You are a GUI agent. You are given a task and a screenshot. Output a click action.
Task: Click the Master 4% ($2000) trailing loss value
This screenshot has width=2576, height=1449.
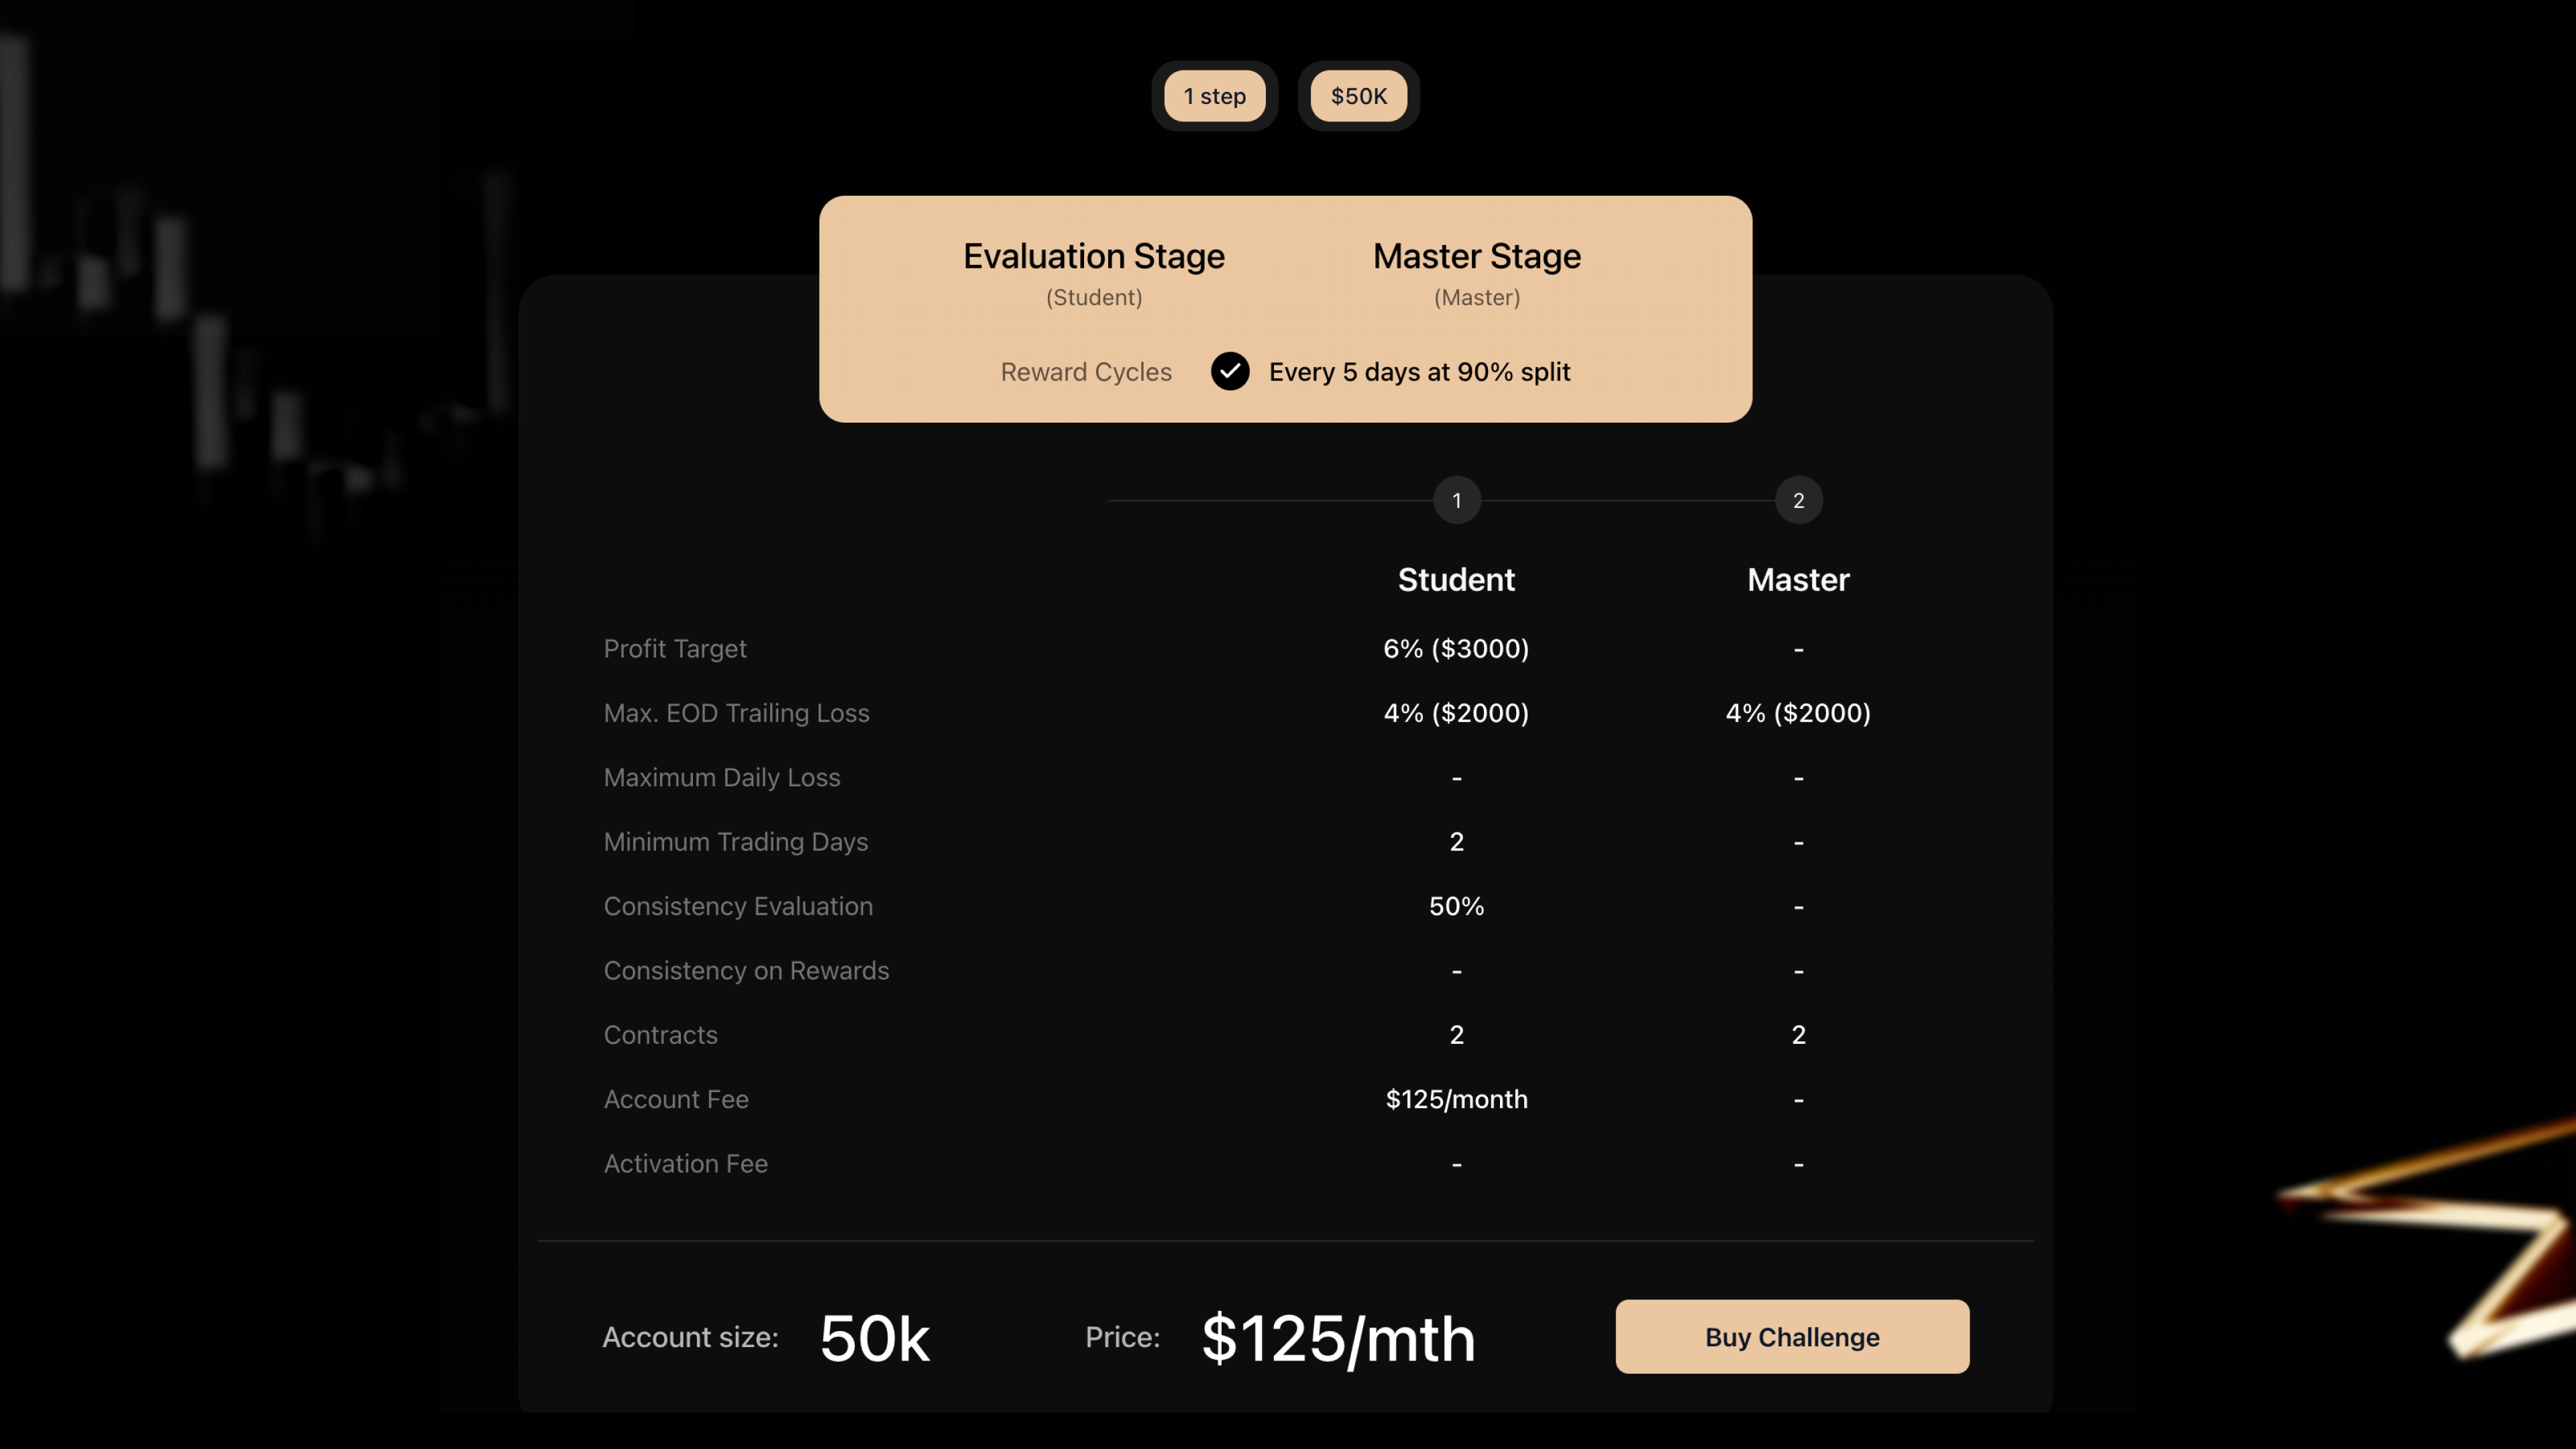[x=1798, y=713]
